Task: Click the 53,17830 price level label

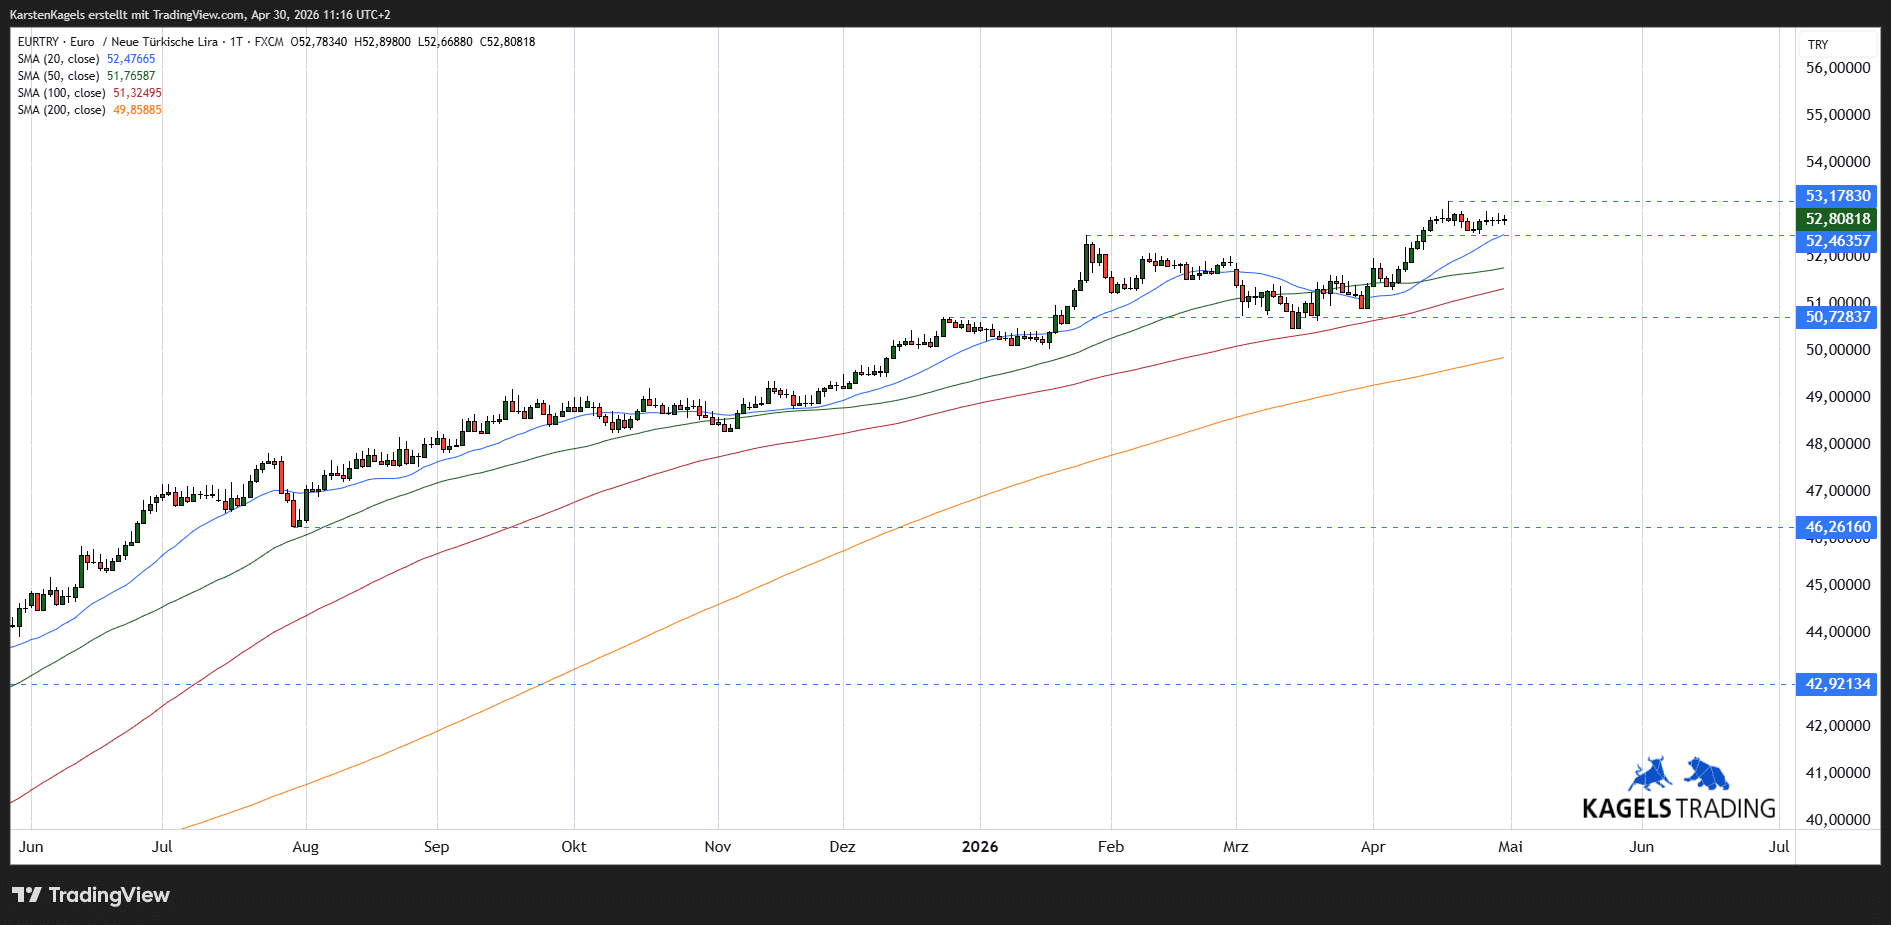Action: coord(1837,196)
